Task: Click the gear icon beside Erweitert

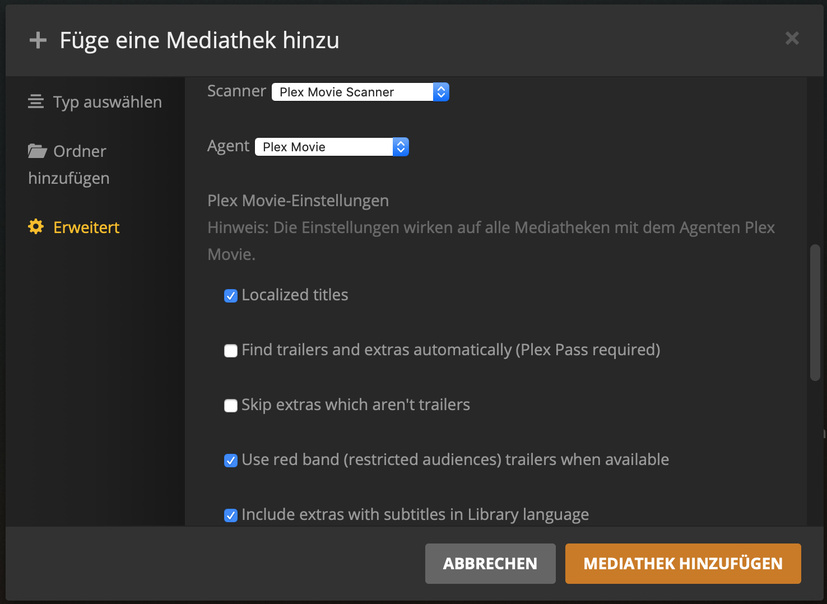Action: click(36, 227)
